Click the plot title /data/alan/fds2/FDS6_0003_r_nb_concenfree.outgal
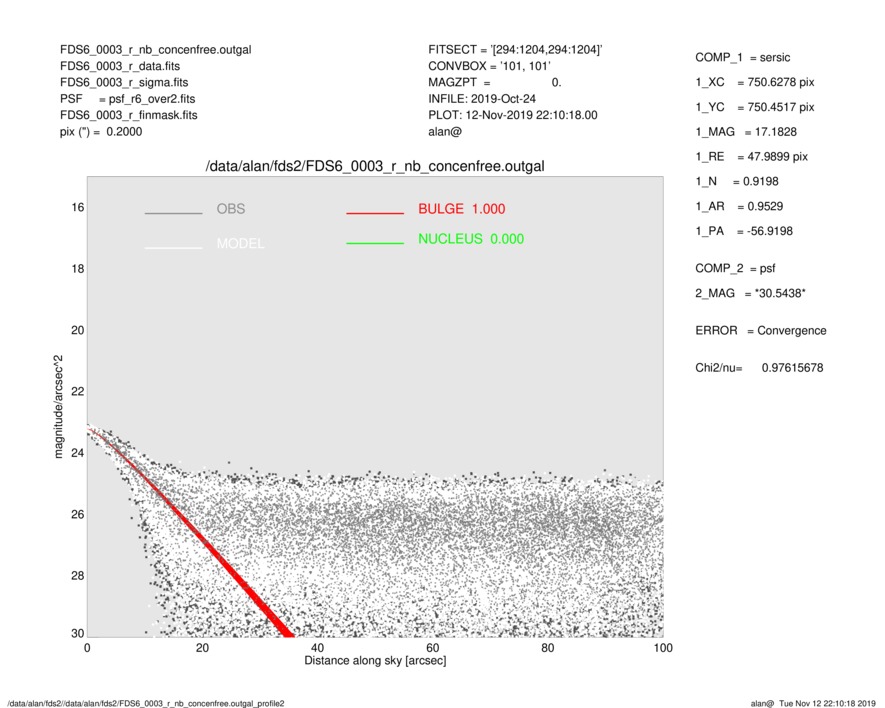Screen dimensions: 885x708 (x=375, y=167)
